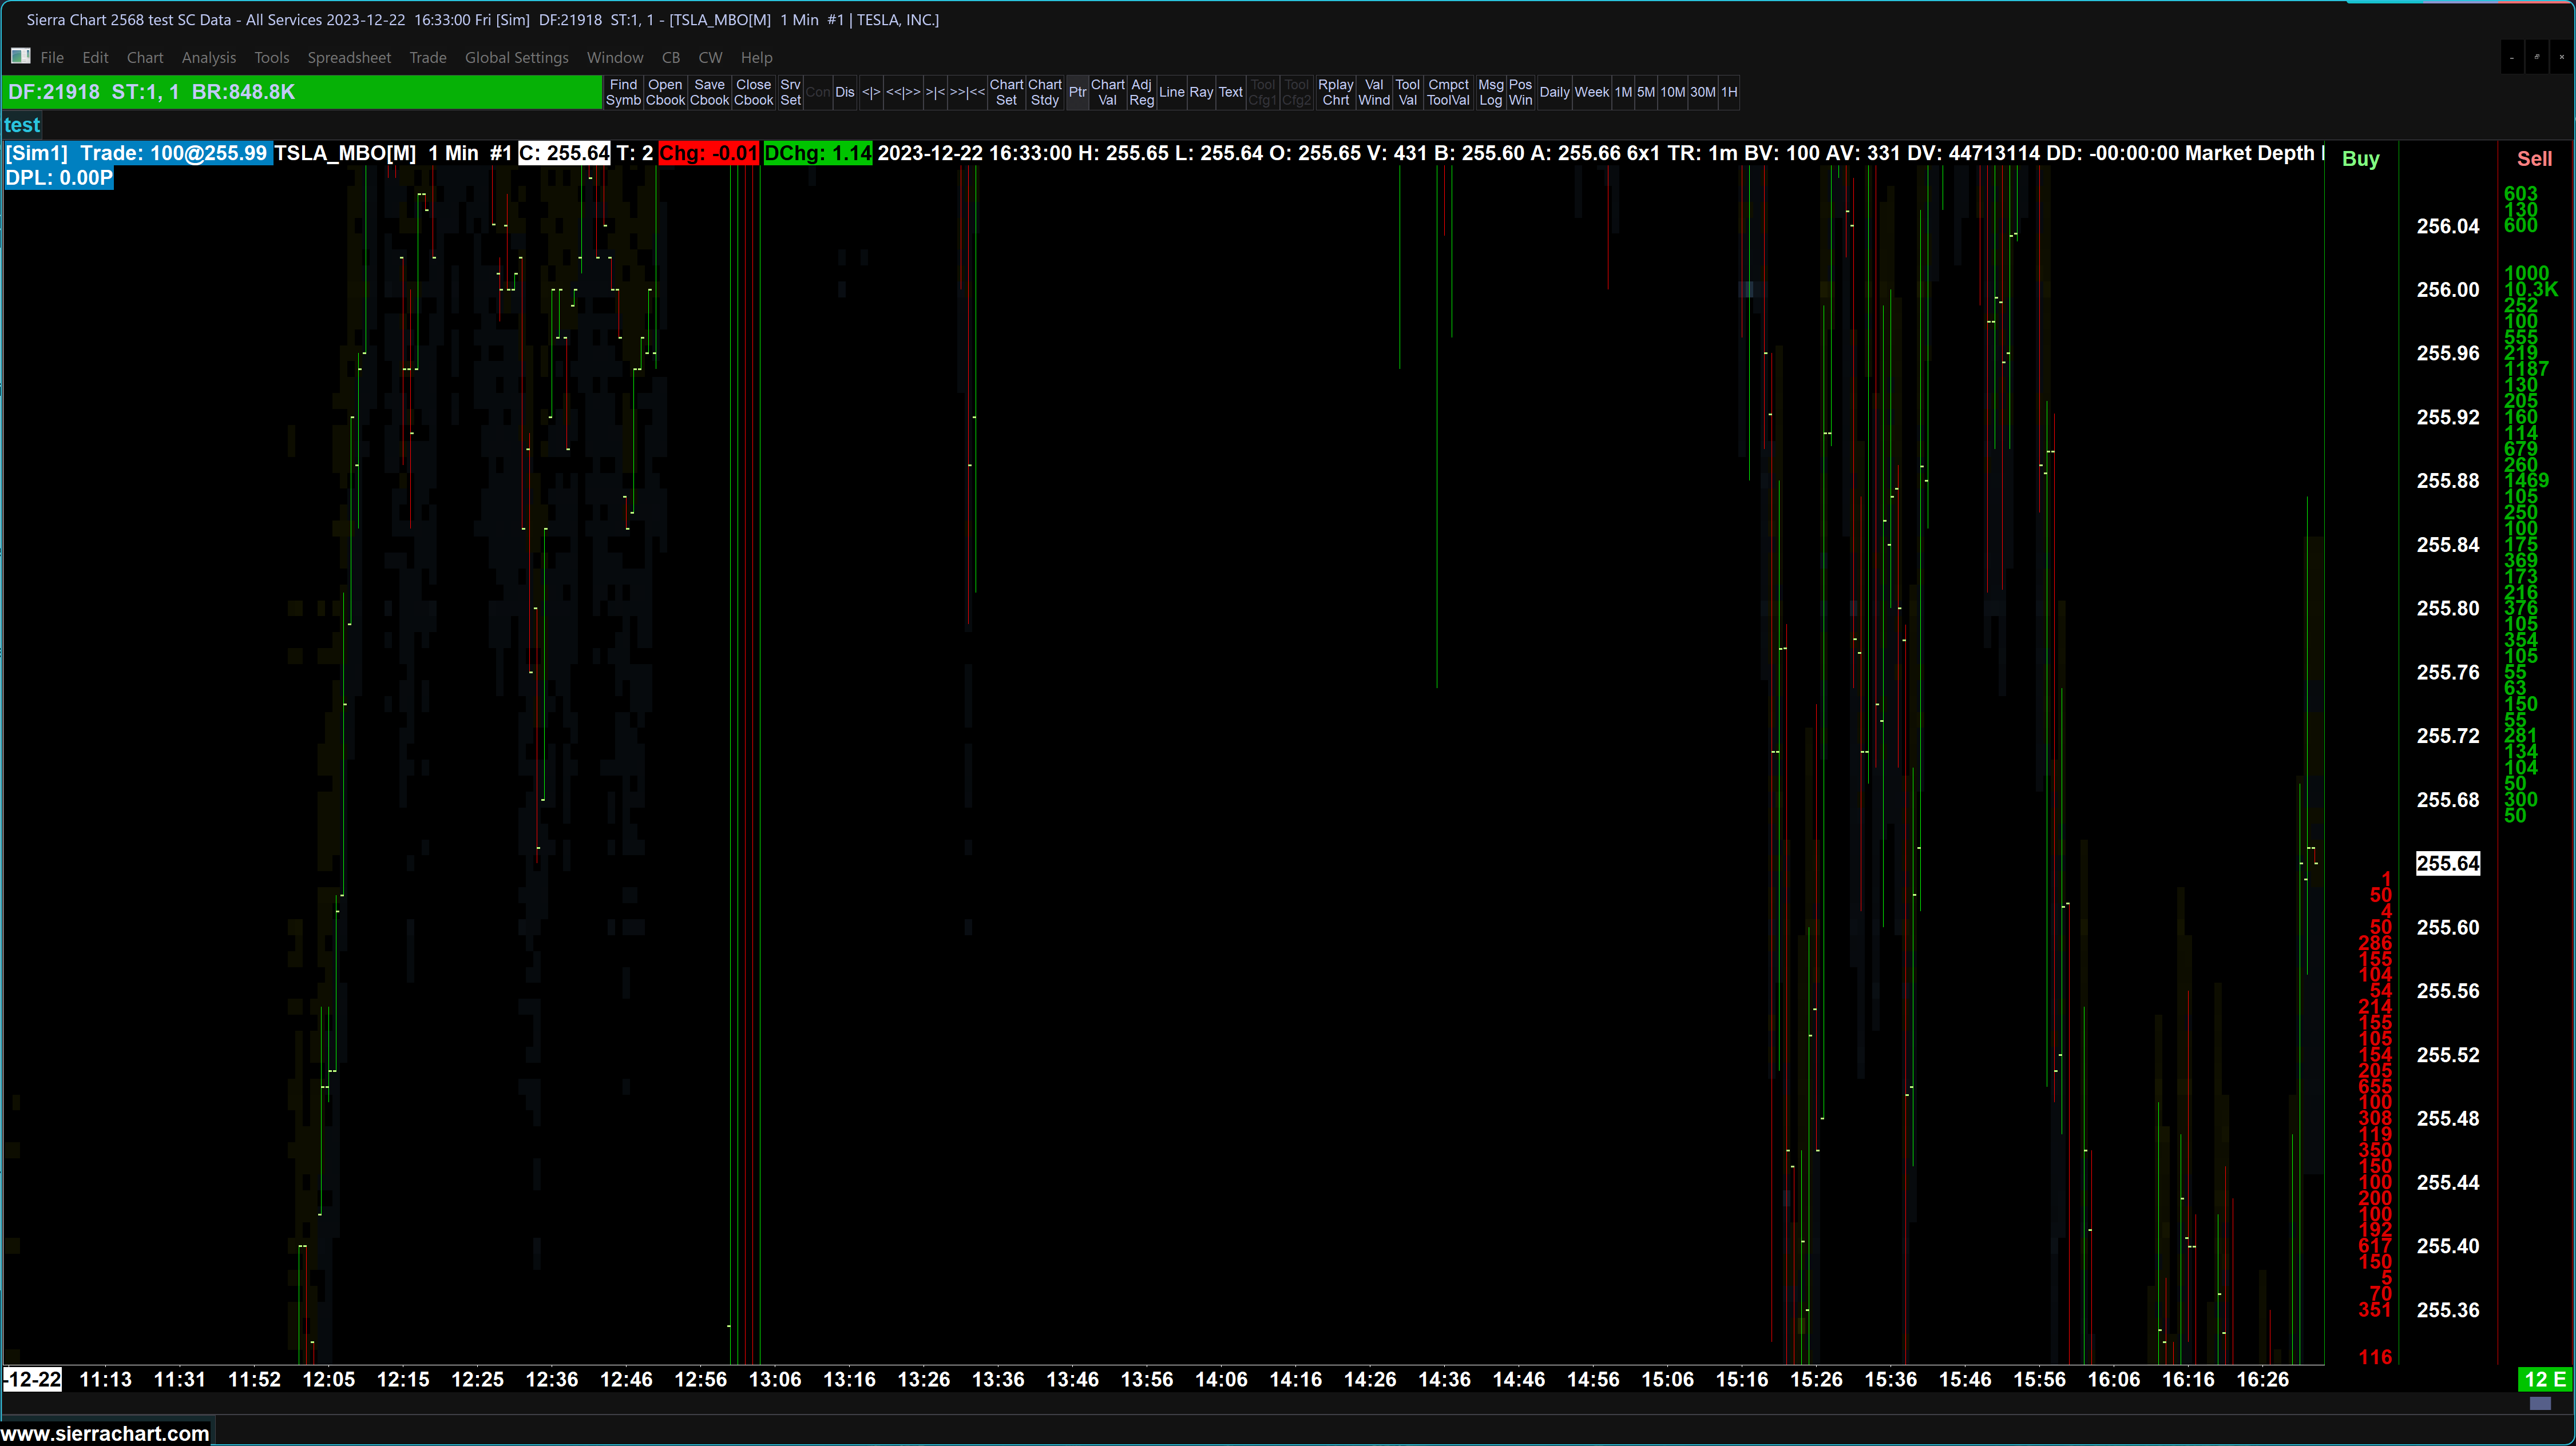The width and height of the screenshot is (2576, 1446).
Task: Click the bottom-right horizontal scrollbar thumb
Action: tap(2540, 1404)
